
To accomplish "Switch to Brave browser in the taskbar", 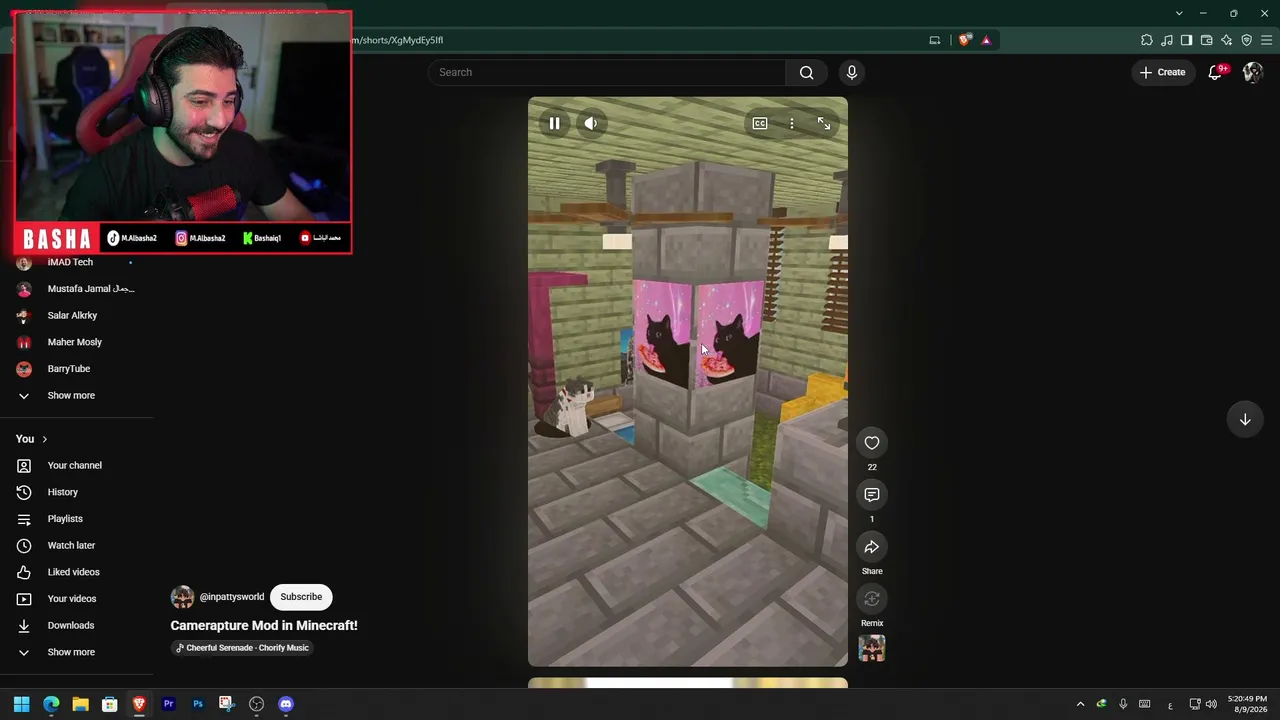I will (x=139, y=704).
